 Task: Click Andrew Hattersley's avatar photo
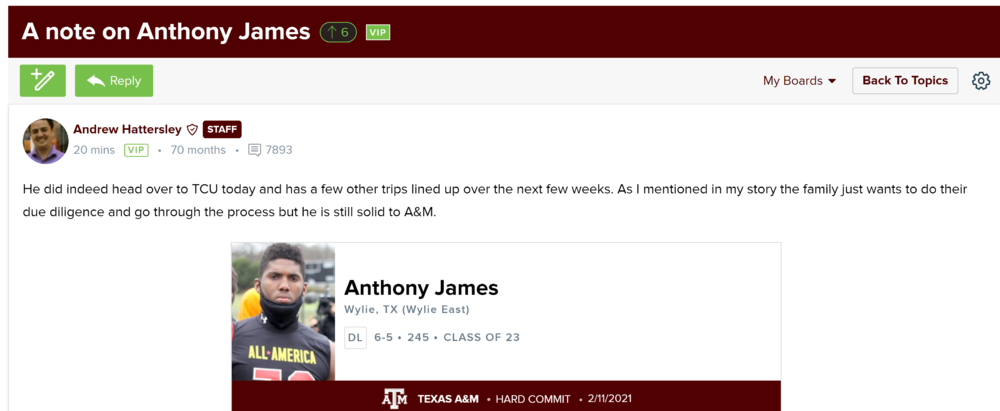45,140
